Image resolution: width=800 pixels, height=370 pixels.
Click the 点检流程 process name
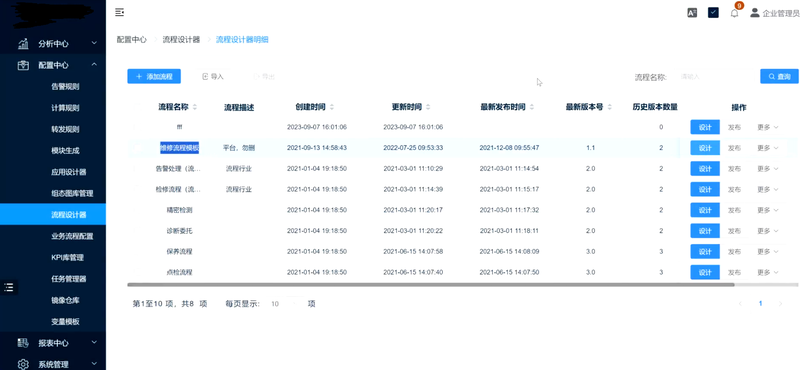click(x=179, y=273)
